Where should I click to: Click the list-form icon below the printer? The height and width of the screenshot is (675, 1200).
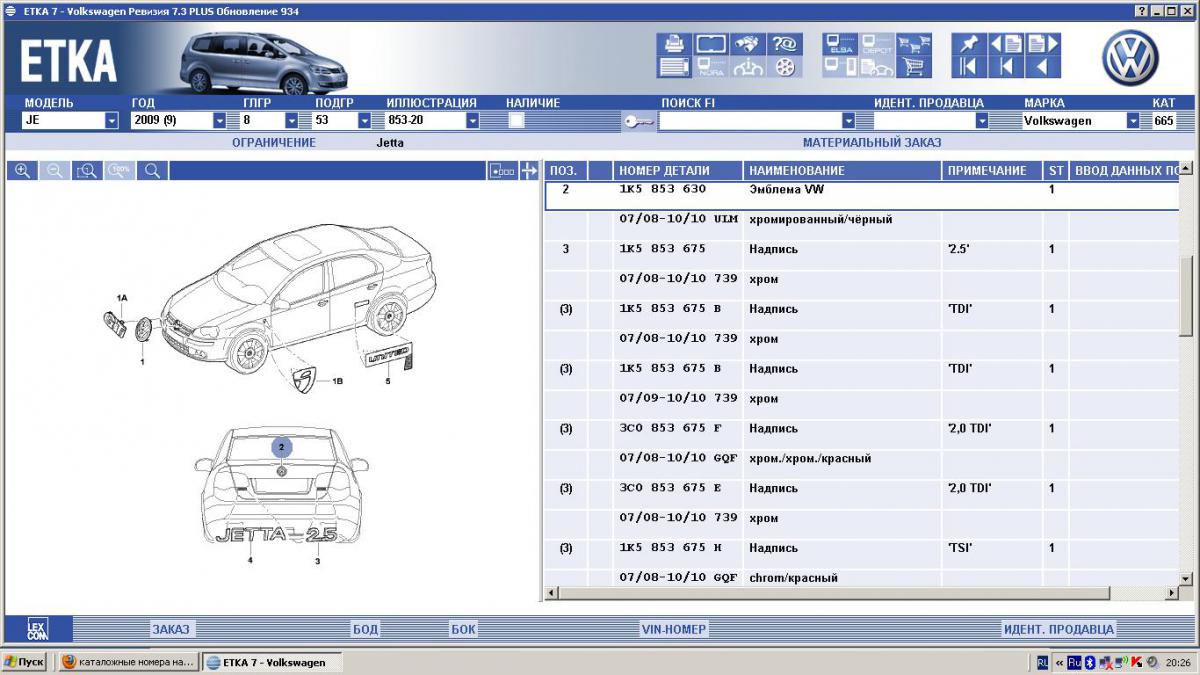675,67
